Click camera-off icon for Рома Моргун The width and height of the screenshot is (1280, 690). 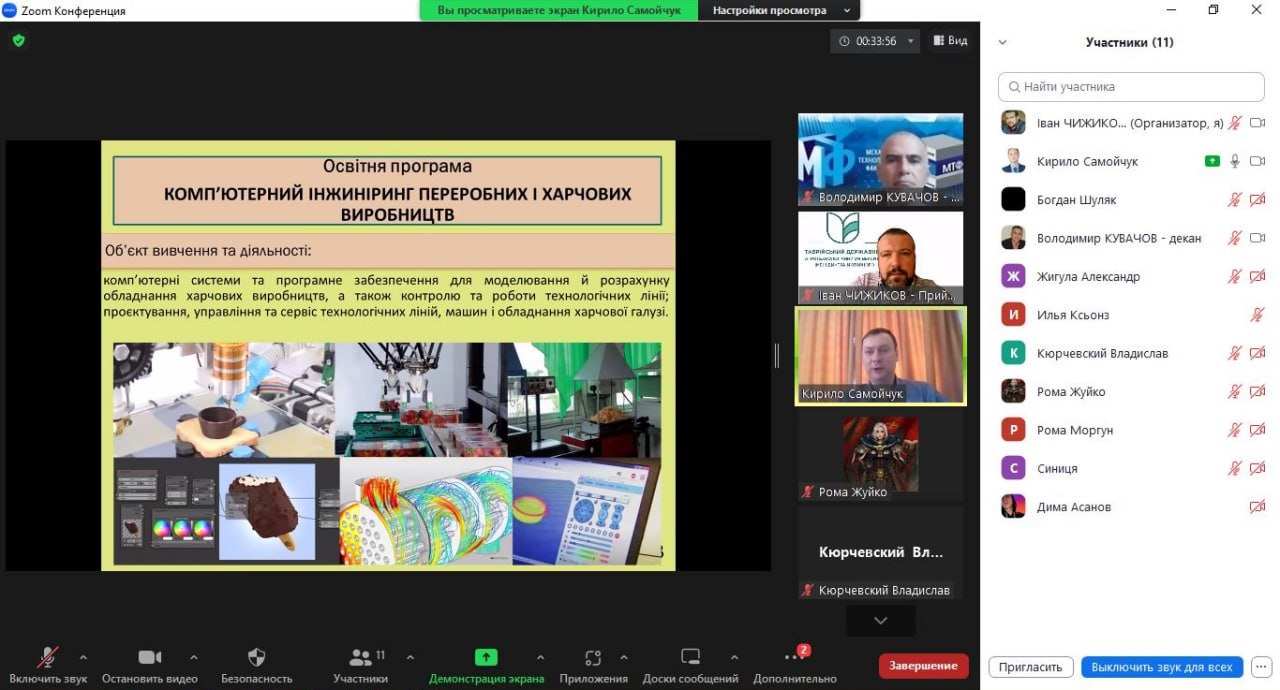click(x=1258, y=430)
